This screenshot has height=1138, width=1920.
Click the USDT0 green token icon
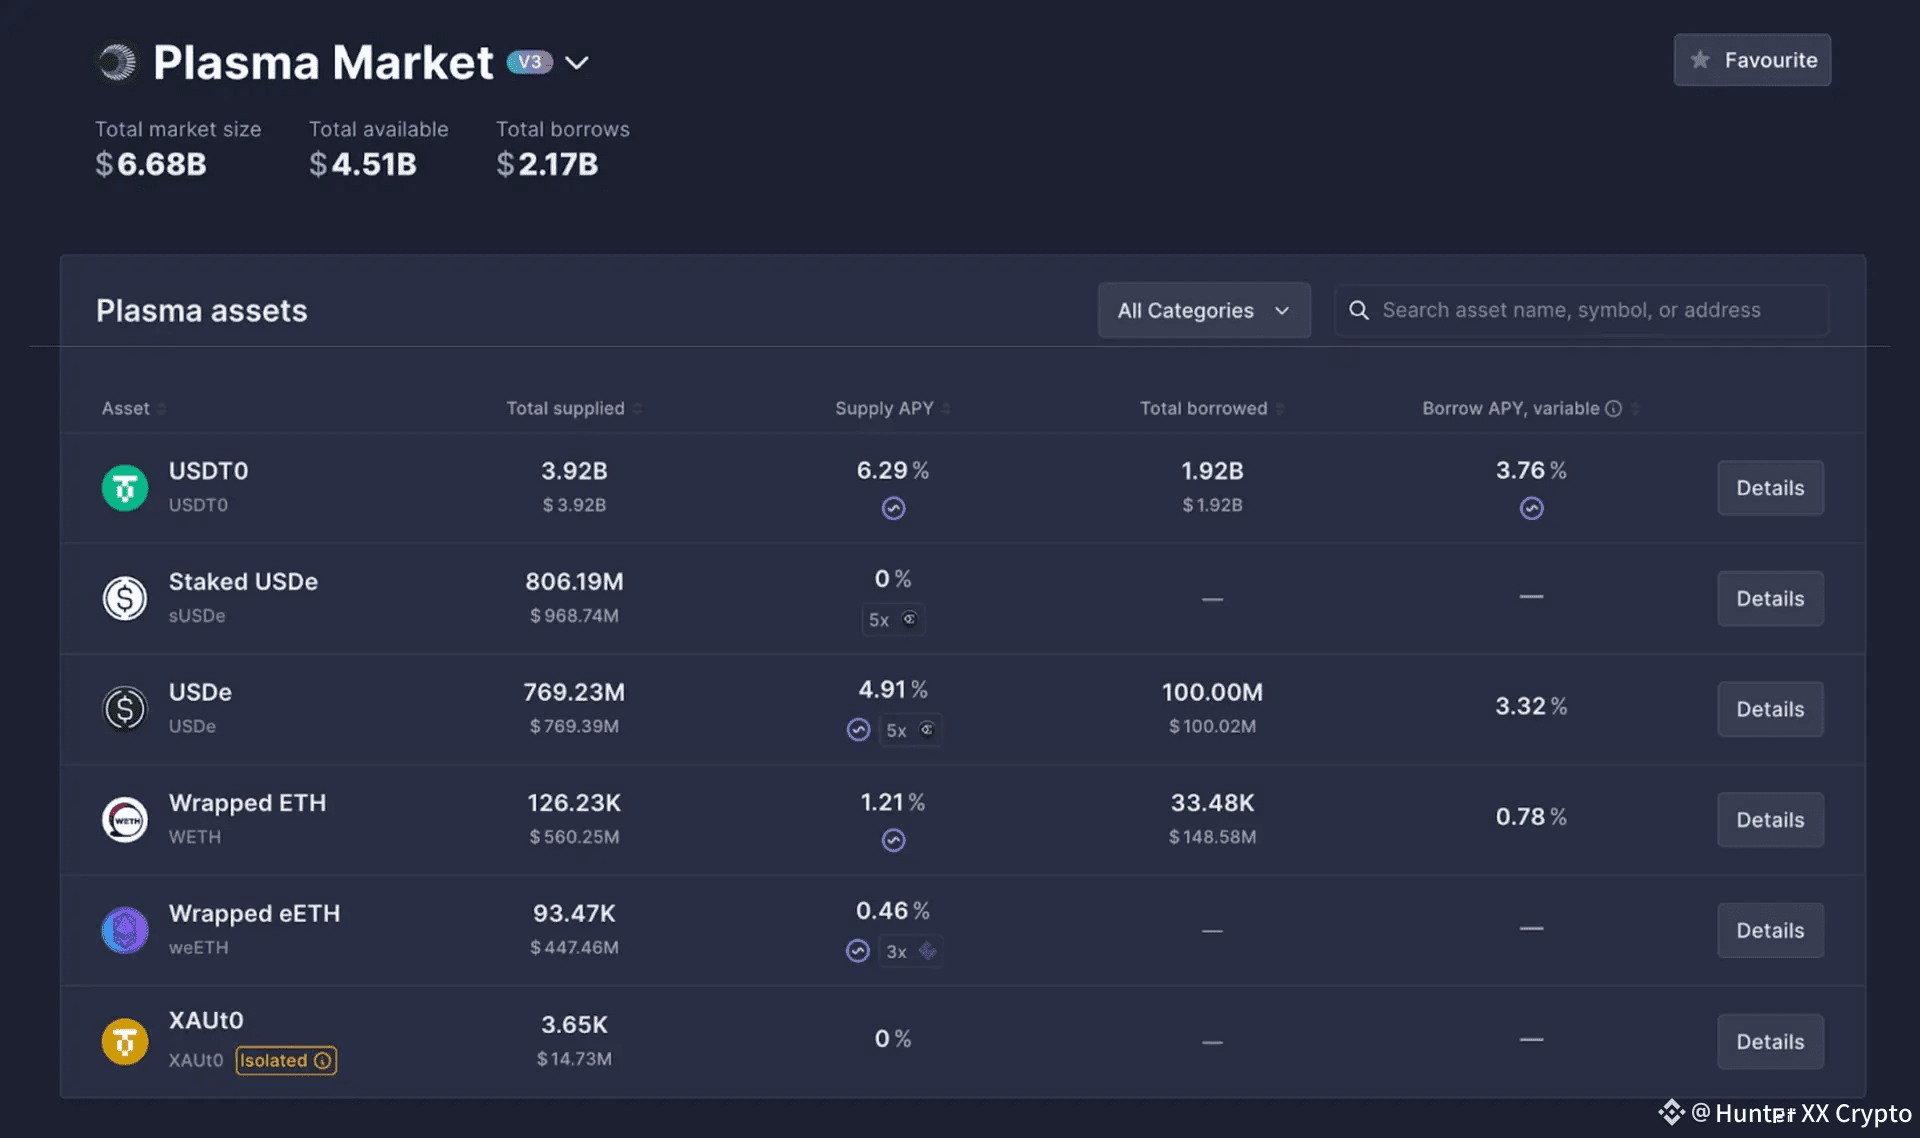tap(125, 488)
